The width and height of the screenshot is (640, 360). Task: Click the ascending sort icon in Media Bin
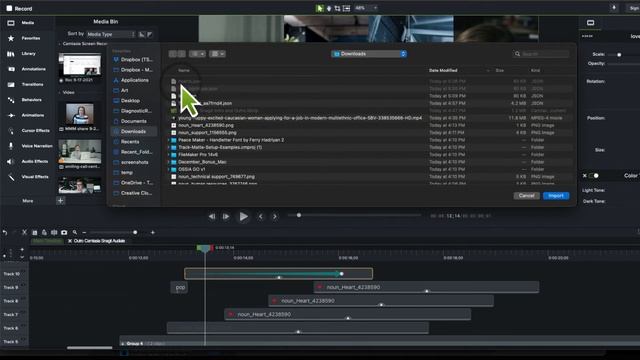coord(142,34)
